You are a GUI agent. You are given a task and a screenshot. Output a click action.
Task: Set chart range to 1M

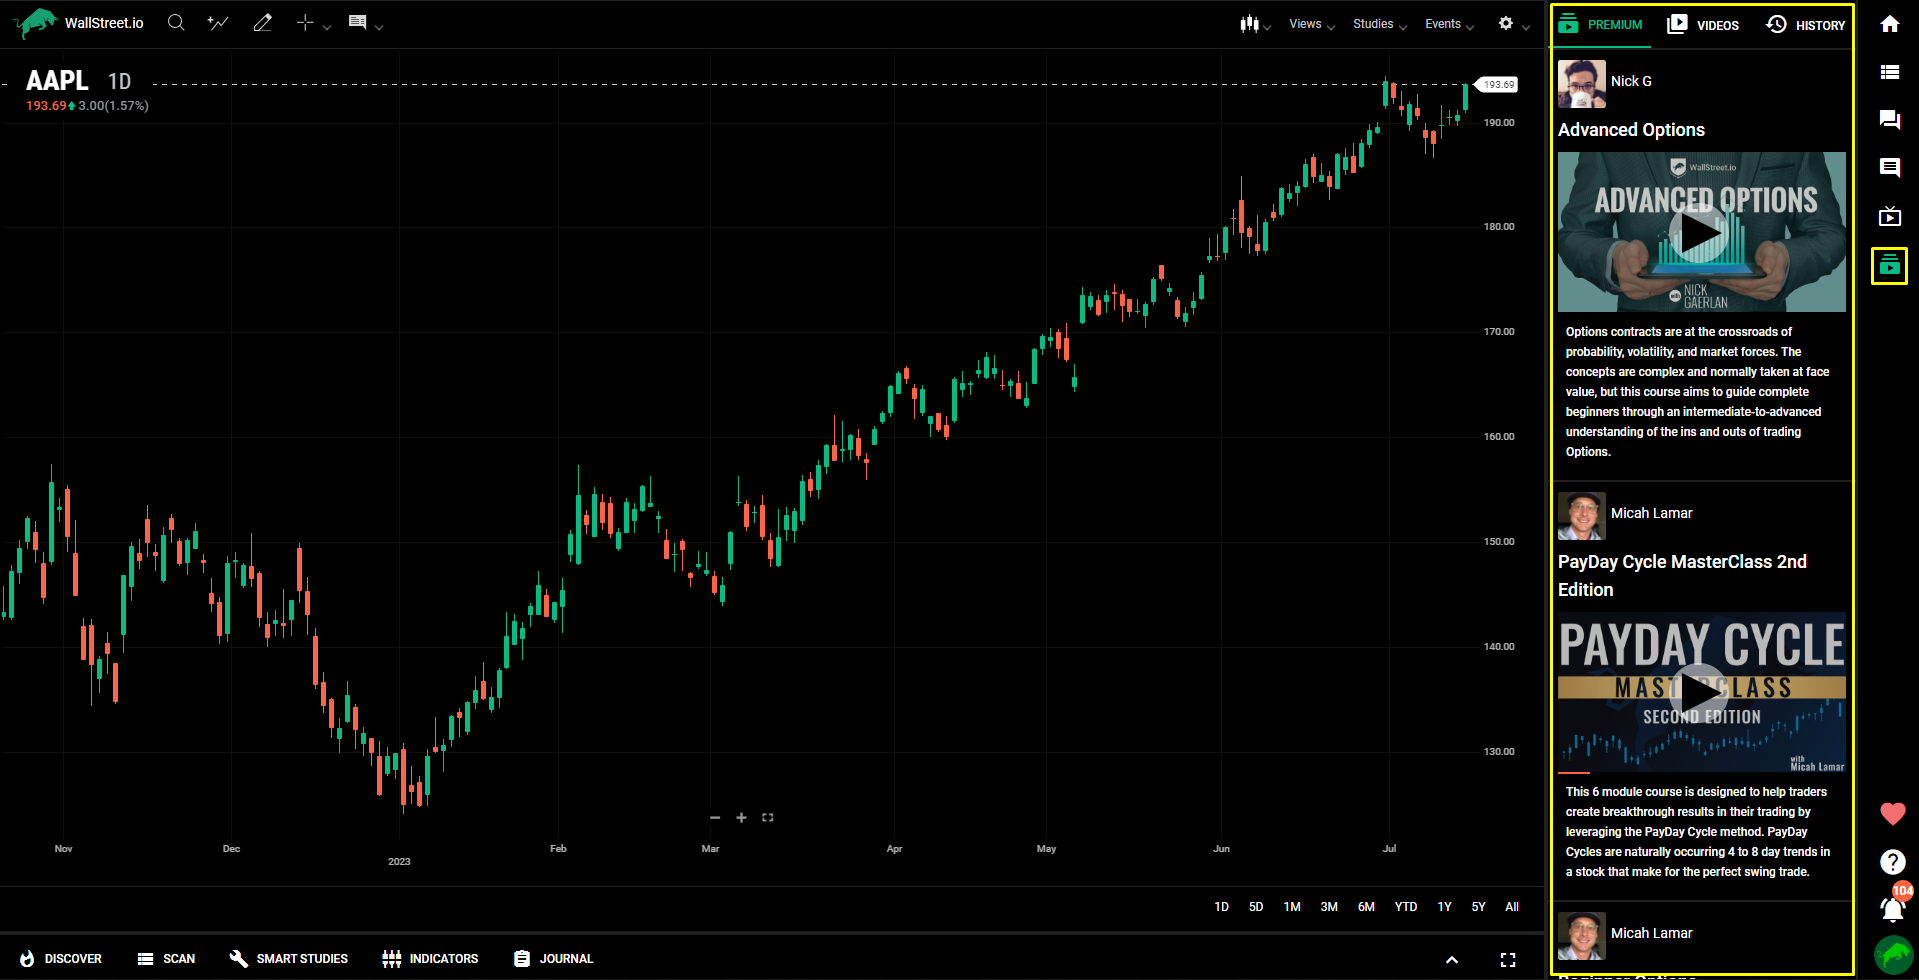pyautogui.click(x=1292, y=907)
